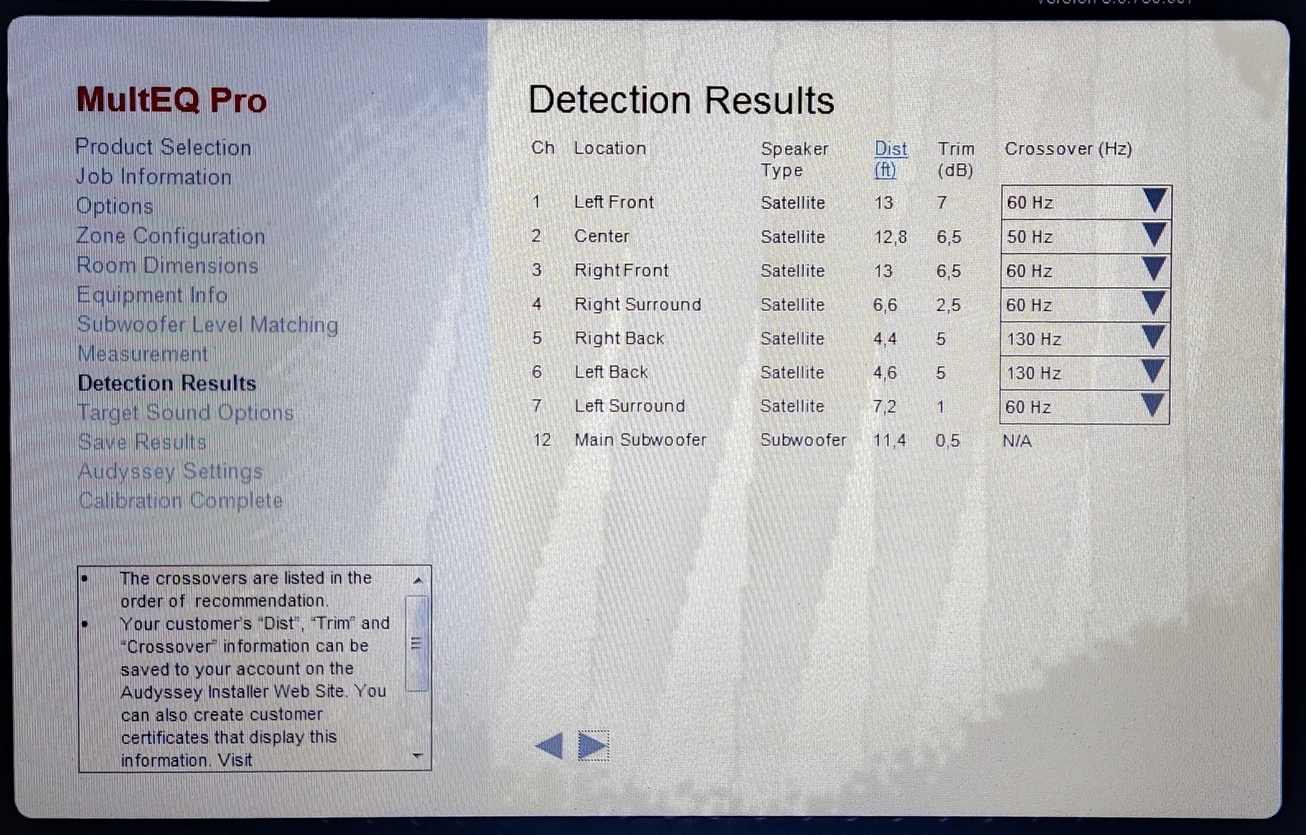Screen dimensions: 1306x835
Task: Click the Subwoofer speaker type text
Action: 803,440
